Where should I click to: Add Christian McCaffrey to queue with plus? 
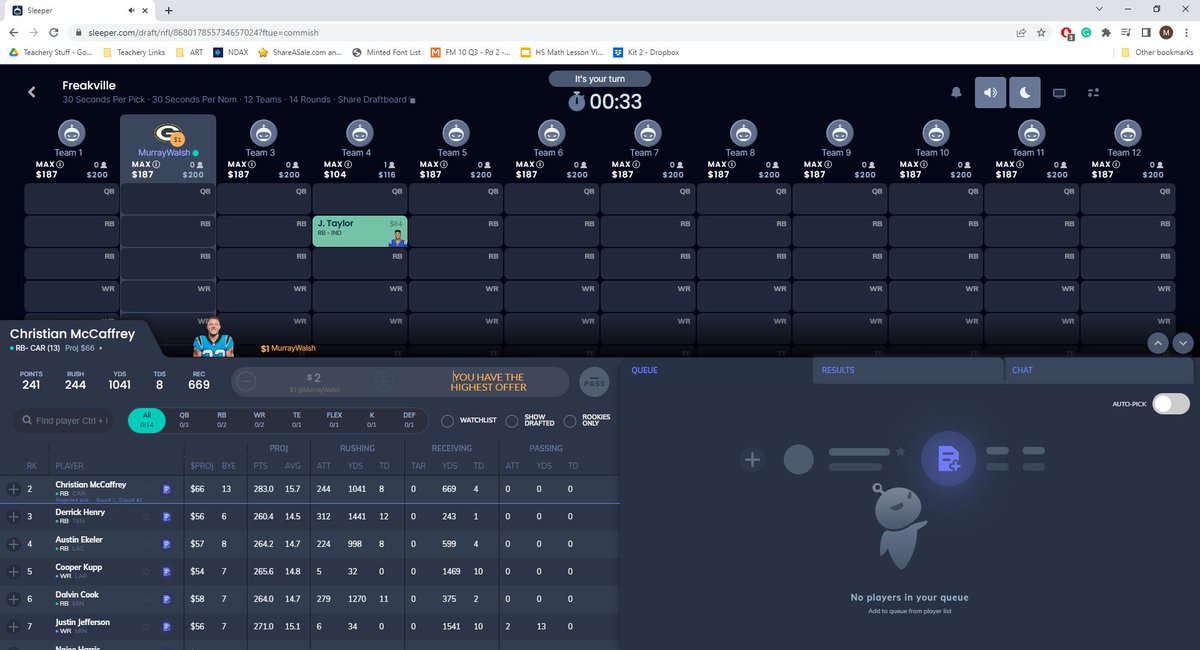(13, 489)
